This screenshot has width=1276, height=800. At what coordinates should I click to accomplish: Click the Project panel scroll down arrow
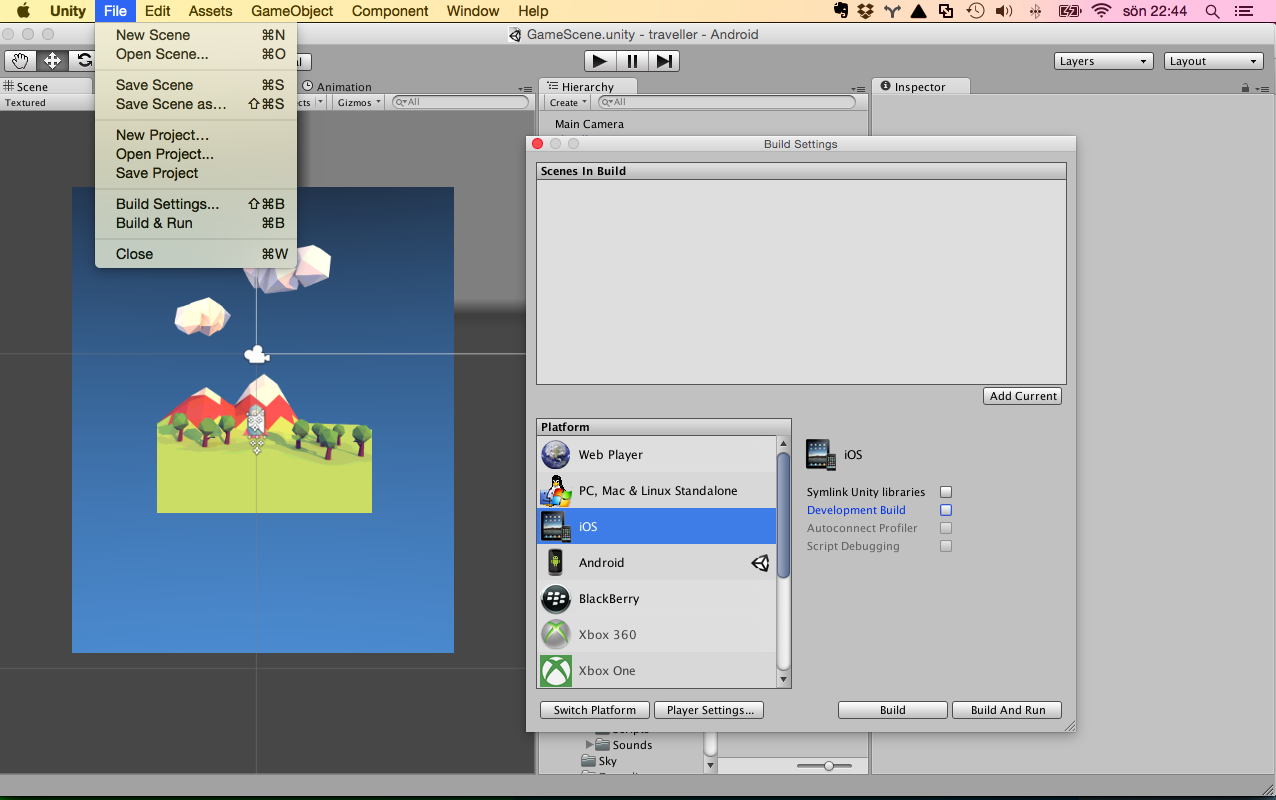(710, 766)
